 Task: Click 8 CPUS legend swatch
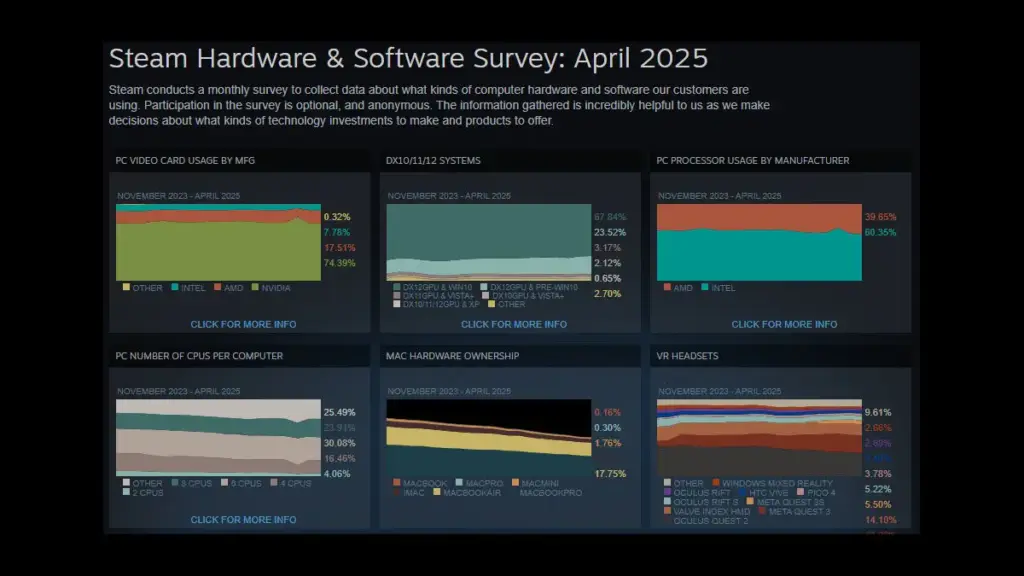[175, 483]
